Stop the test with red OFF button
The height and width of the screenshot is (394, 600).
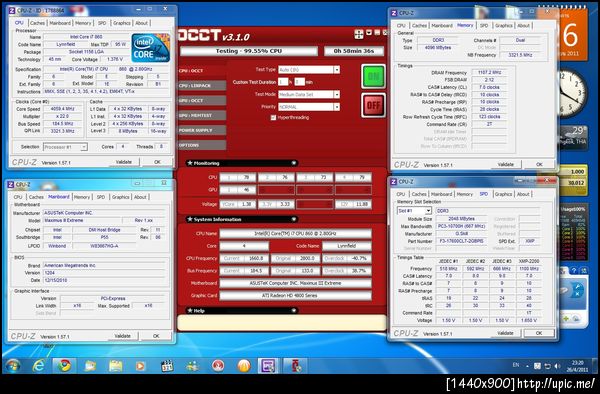tap(373, 105)
